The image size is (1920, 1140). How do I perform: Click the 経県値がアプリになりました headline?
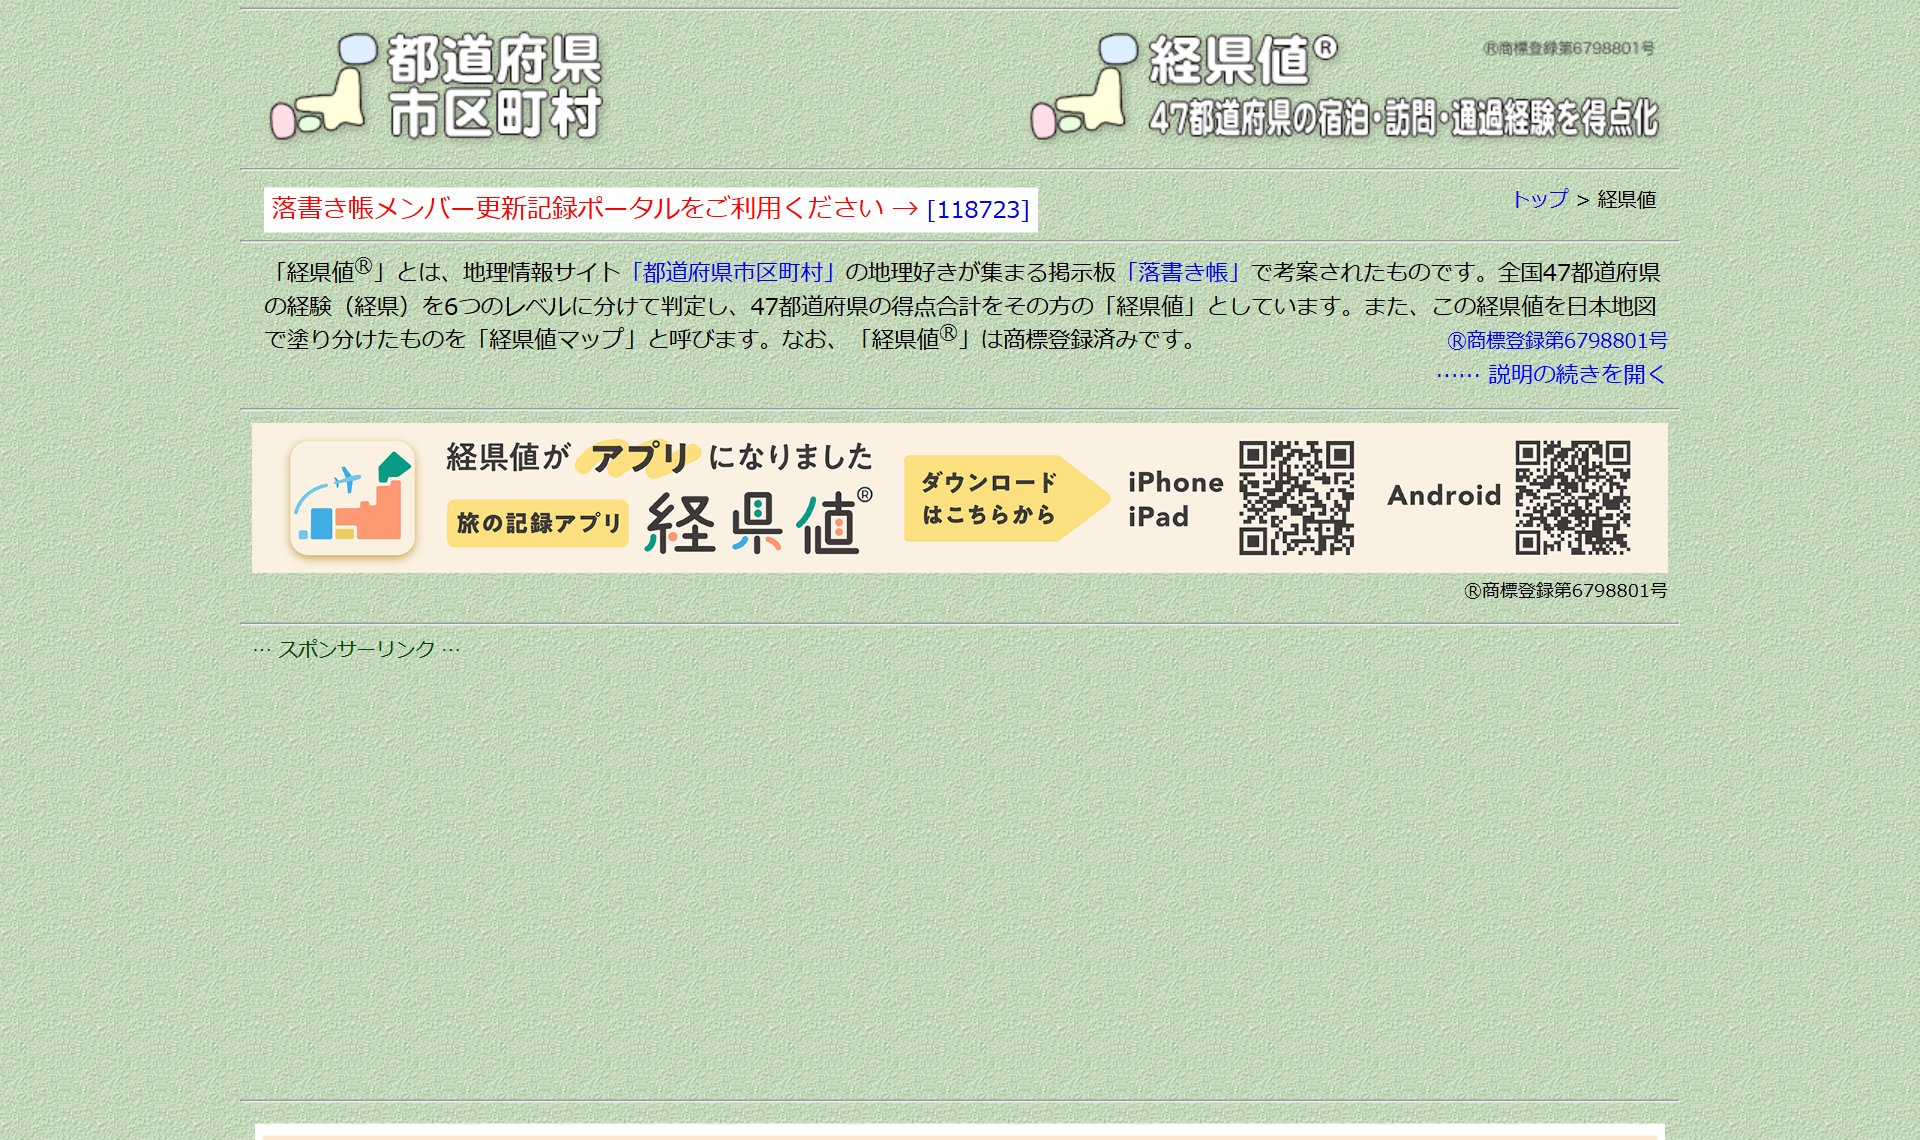pyautogui.click(x=660, y=457)
